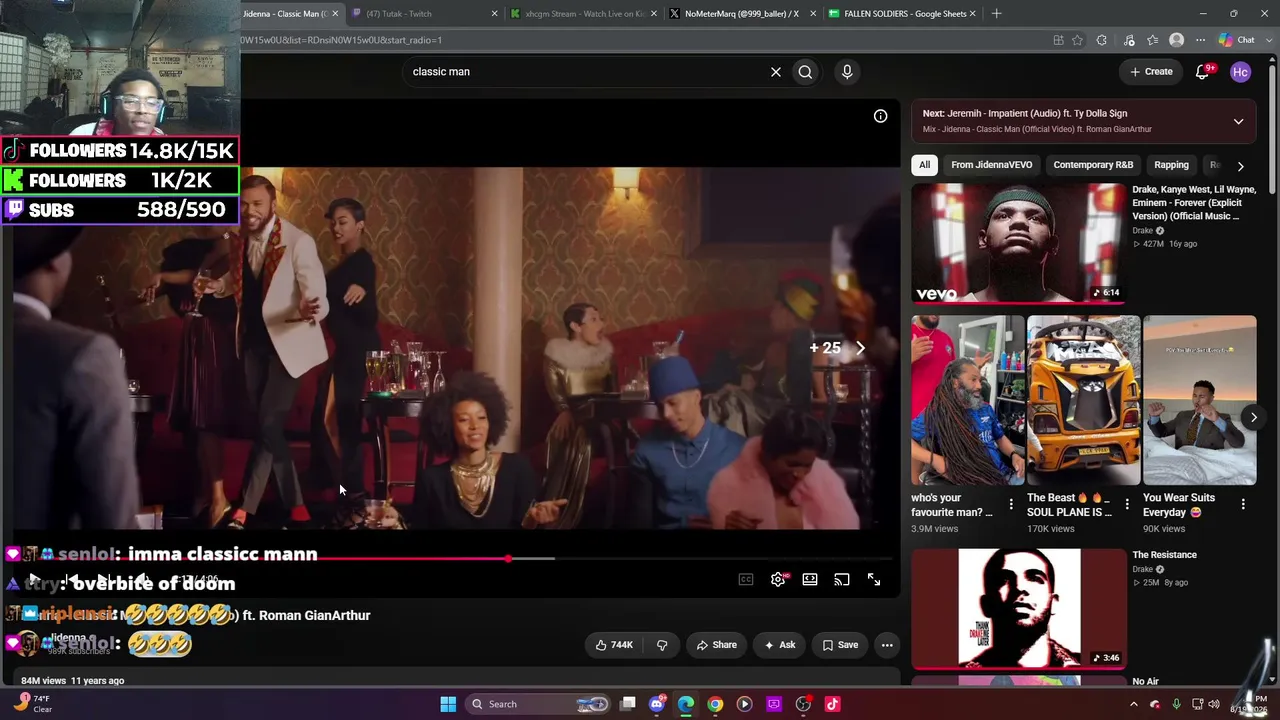Click into the 'classic man' search field
Screen dimensions: 1280x720
(x=585, y=72)
